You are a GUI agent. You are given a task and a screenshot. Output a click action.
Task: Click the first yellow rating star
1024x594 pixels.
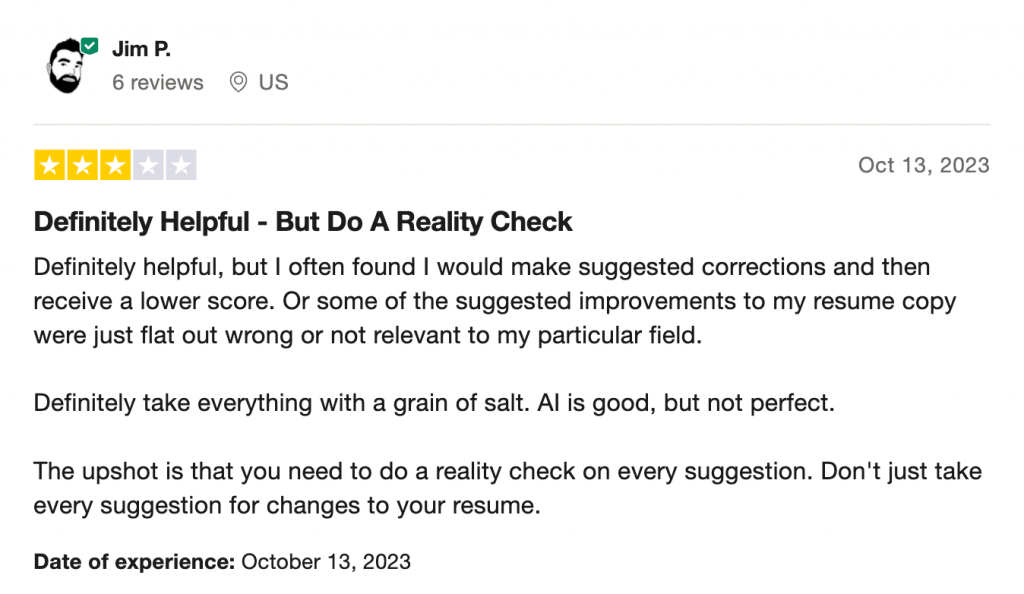(x=49, y=165)
